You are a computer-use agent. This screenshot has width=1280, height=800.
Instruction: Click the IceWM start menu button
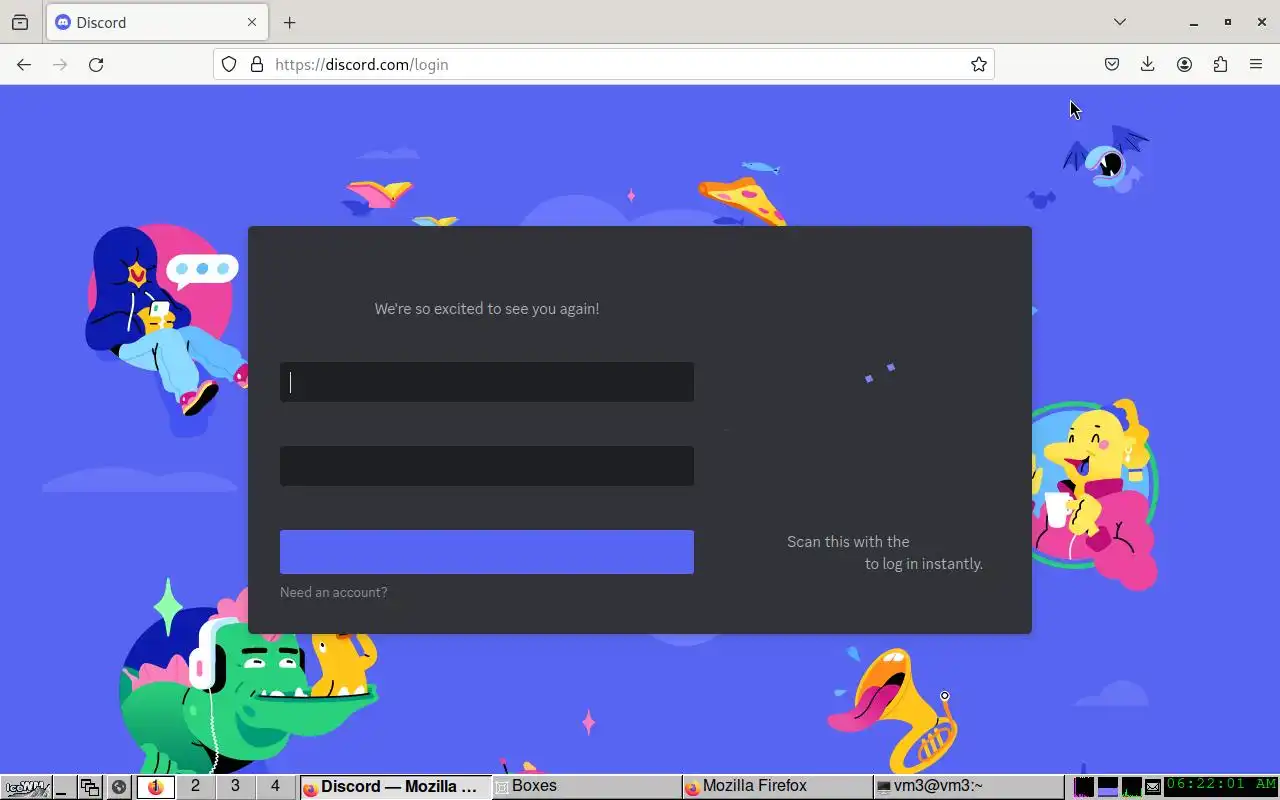pos(25,787)
